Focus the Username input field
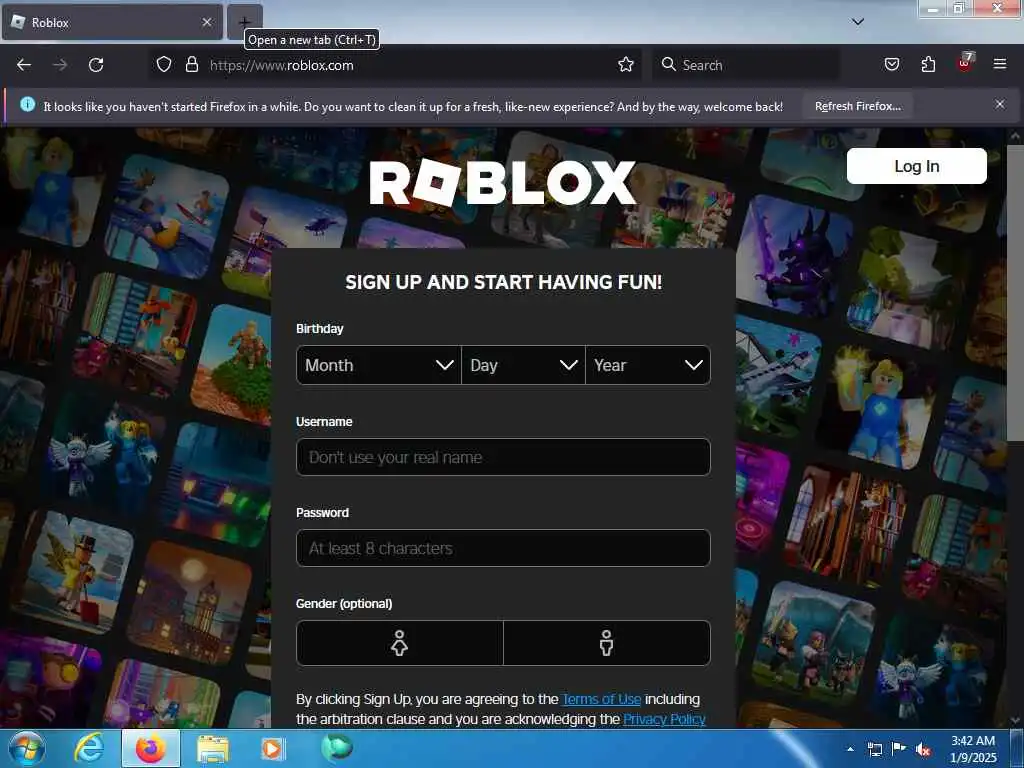 point(503,457)
